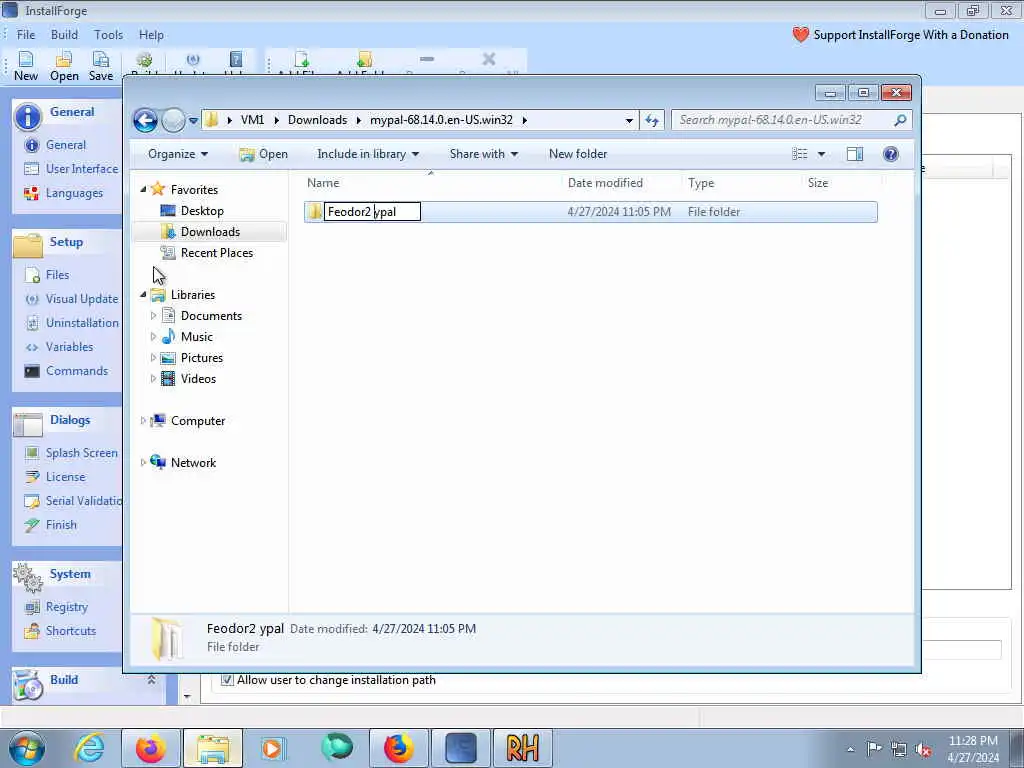Open the File menu in InstallForge

26,35
